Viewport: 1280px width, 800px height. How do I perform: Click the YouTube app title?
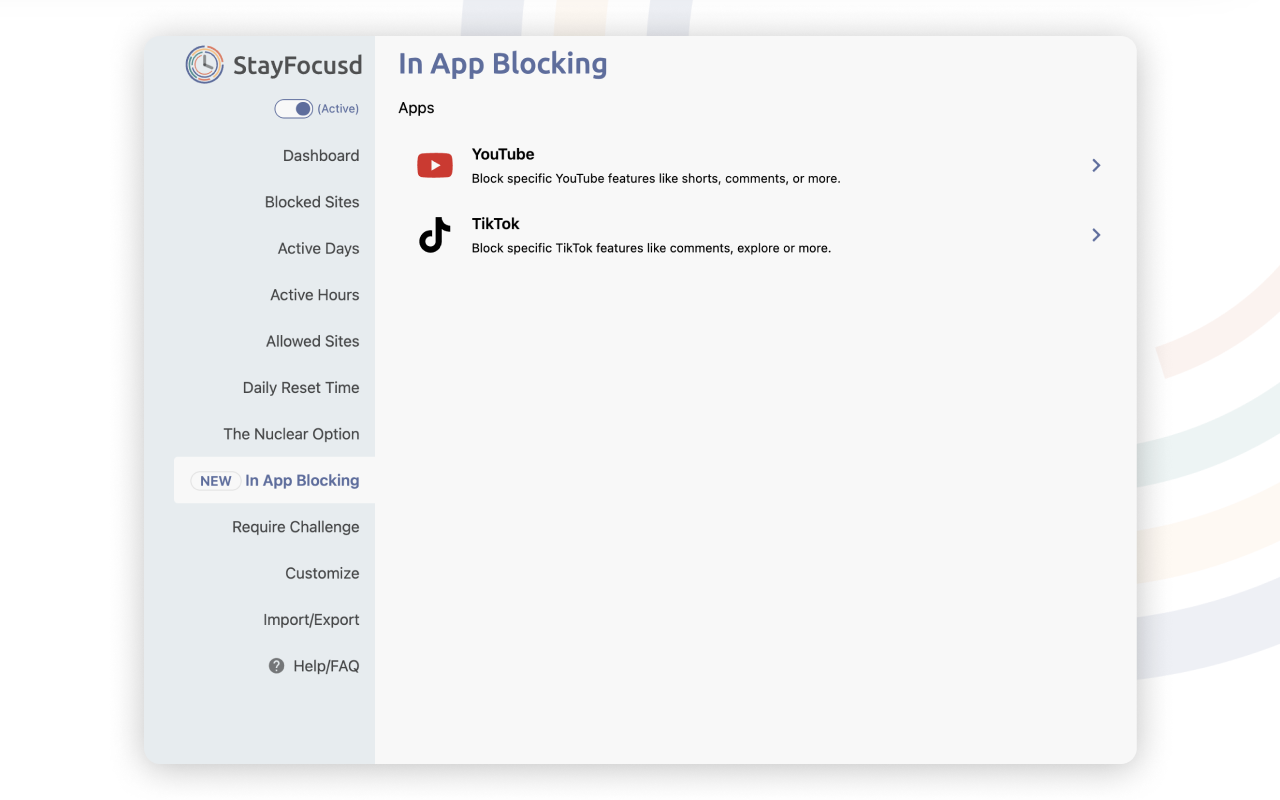click(503, 154)
